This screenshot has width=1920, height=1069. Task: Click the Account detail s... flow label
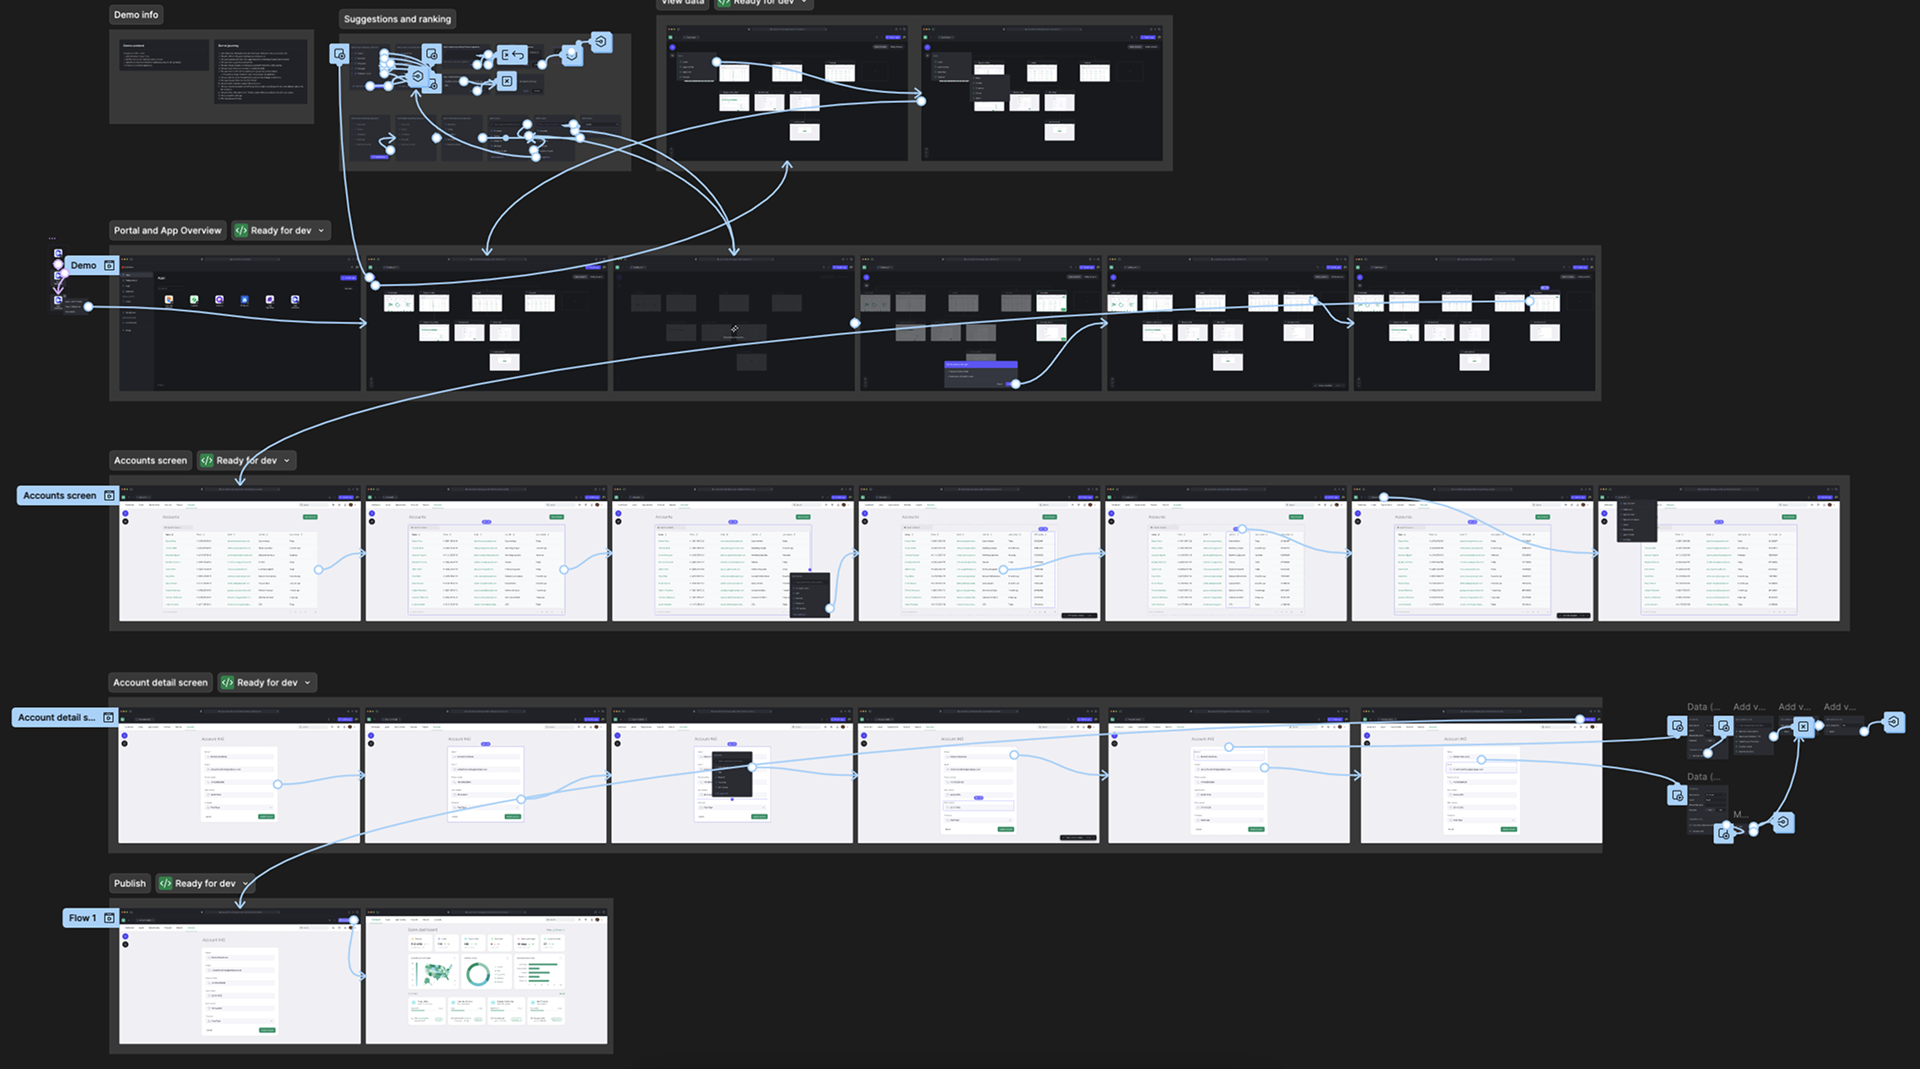pos(57,718)
